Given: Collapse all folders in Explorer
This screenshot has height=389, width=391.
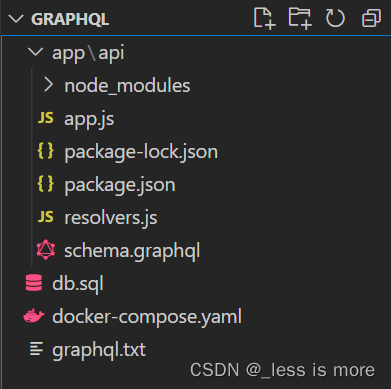Looking at the screenshot, I should coord(371,18).
